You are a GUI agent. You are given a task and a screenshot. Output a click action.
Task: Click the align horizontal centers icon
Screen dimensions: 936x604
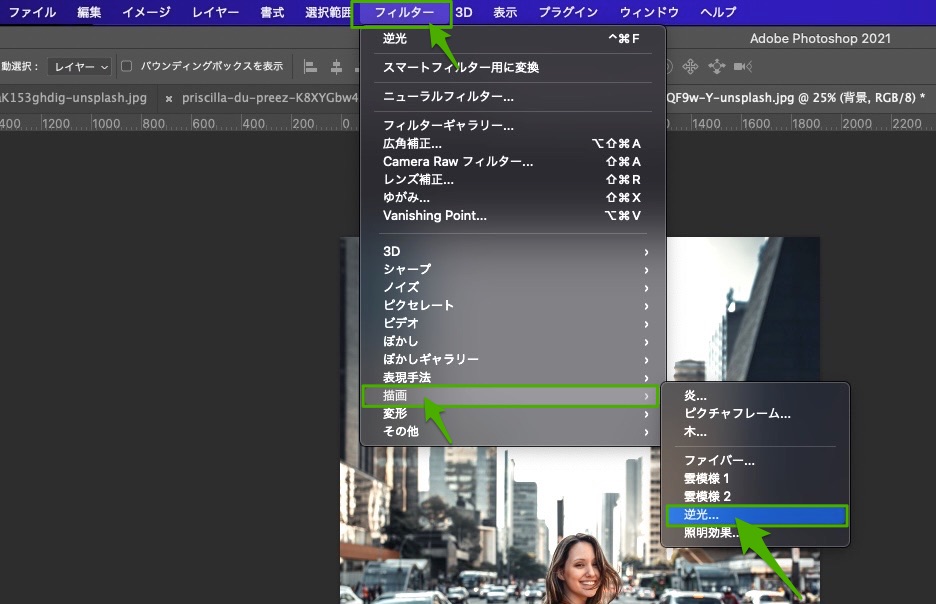[336, 66]
